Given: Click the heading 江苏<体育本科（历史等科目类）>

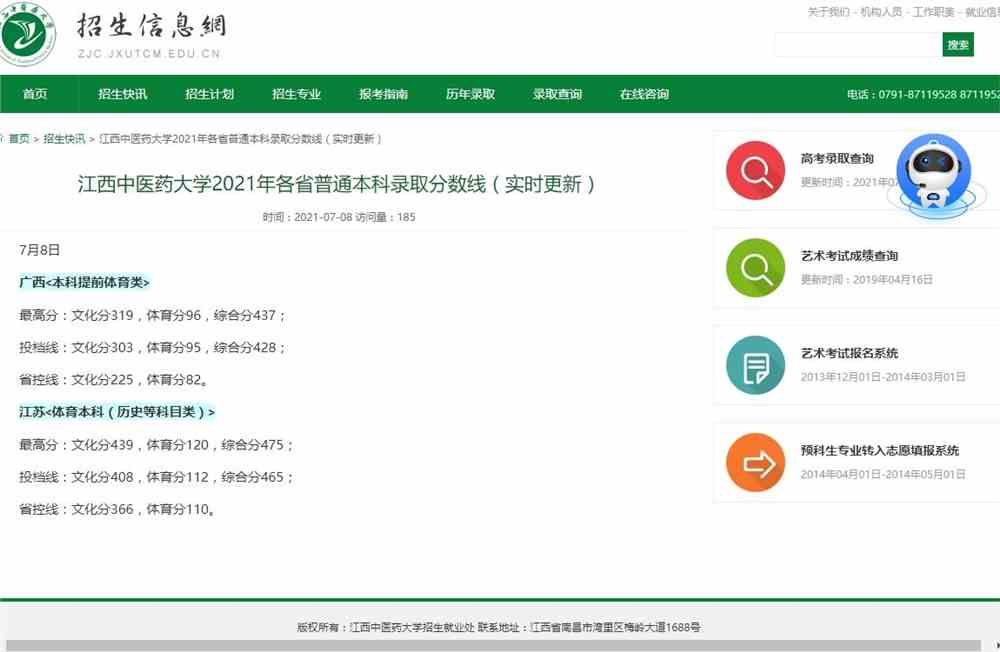Looking at the screenshot, I should click(x=117, y=412).
